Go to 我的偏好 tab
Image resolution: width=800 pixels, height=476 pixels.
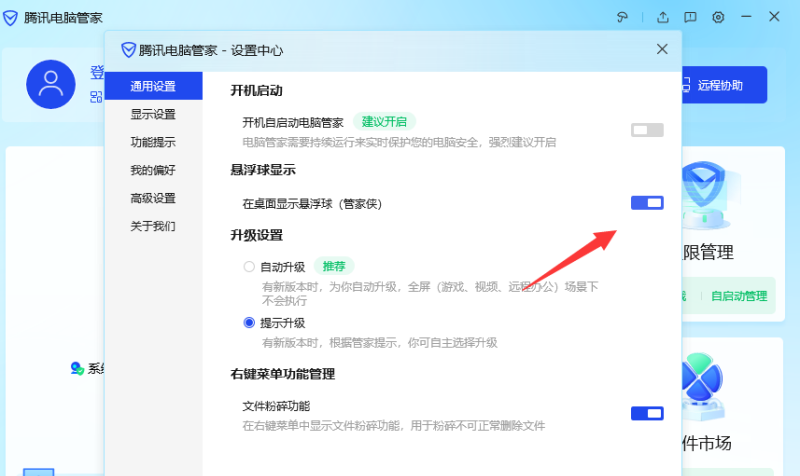pos(154,170)
